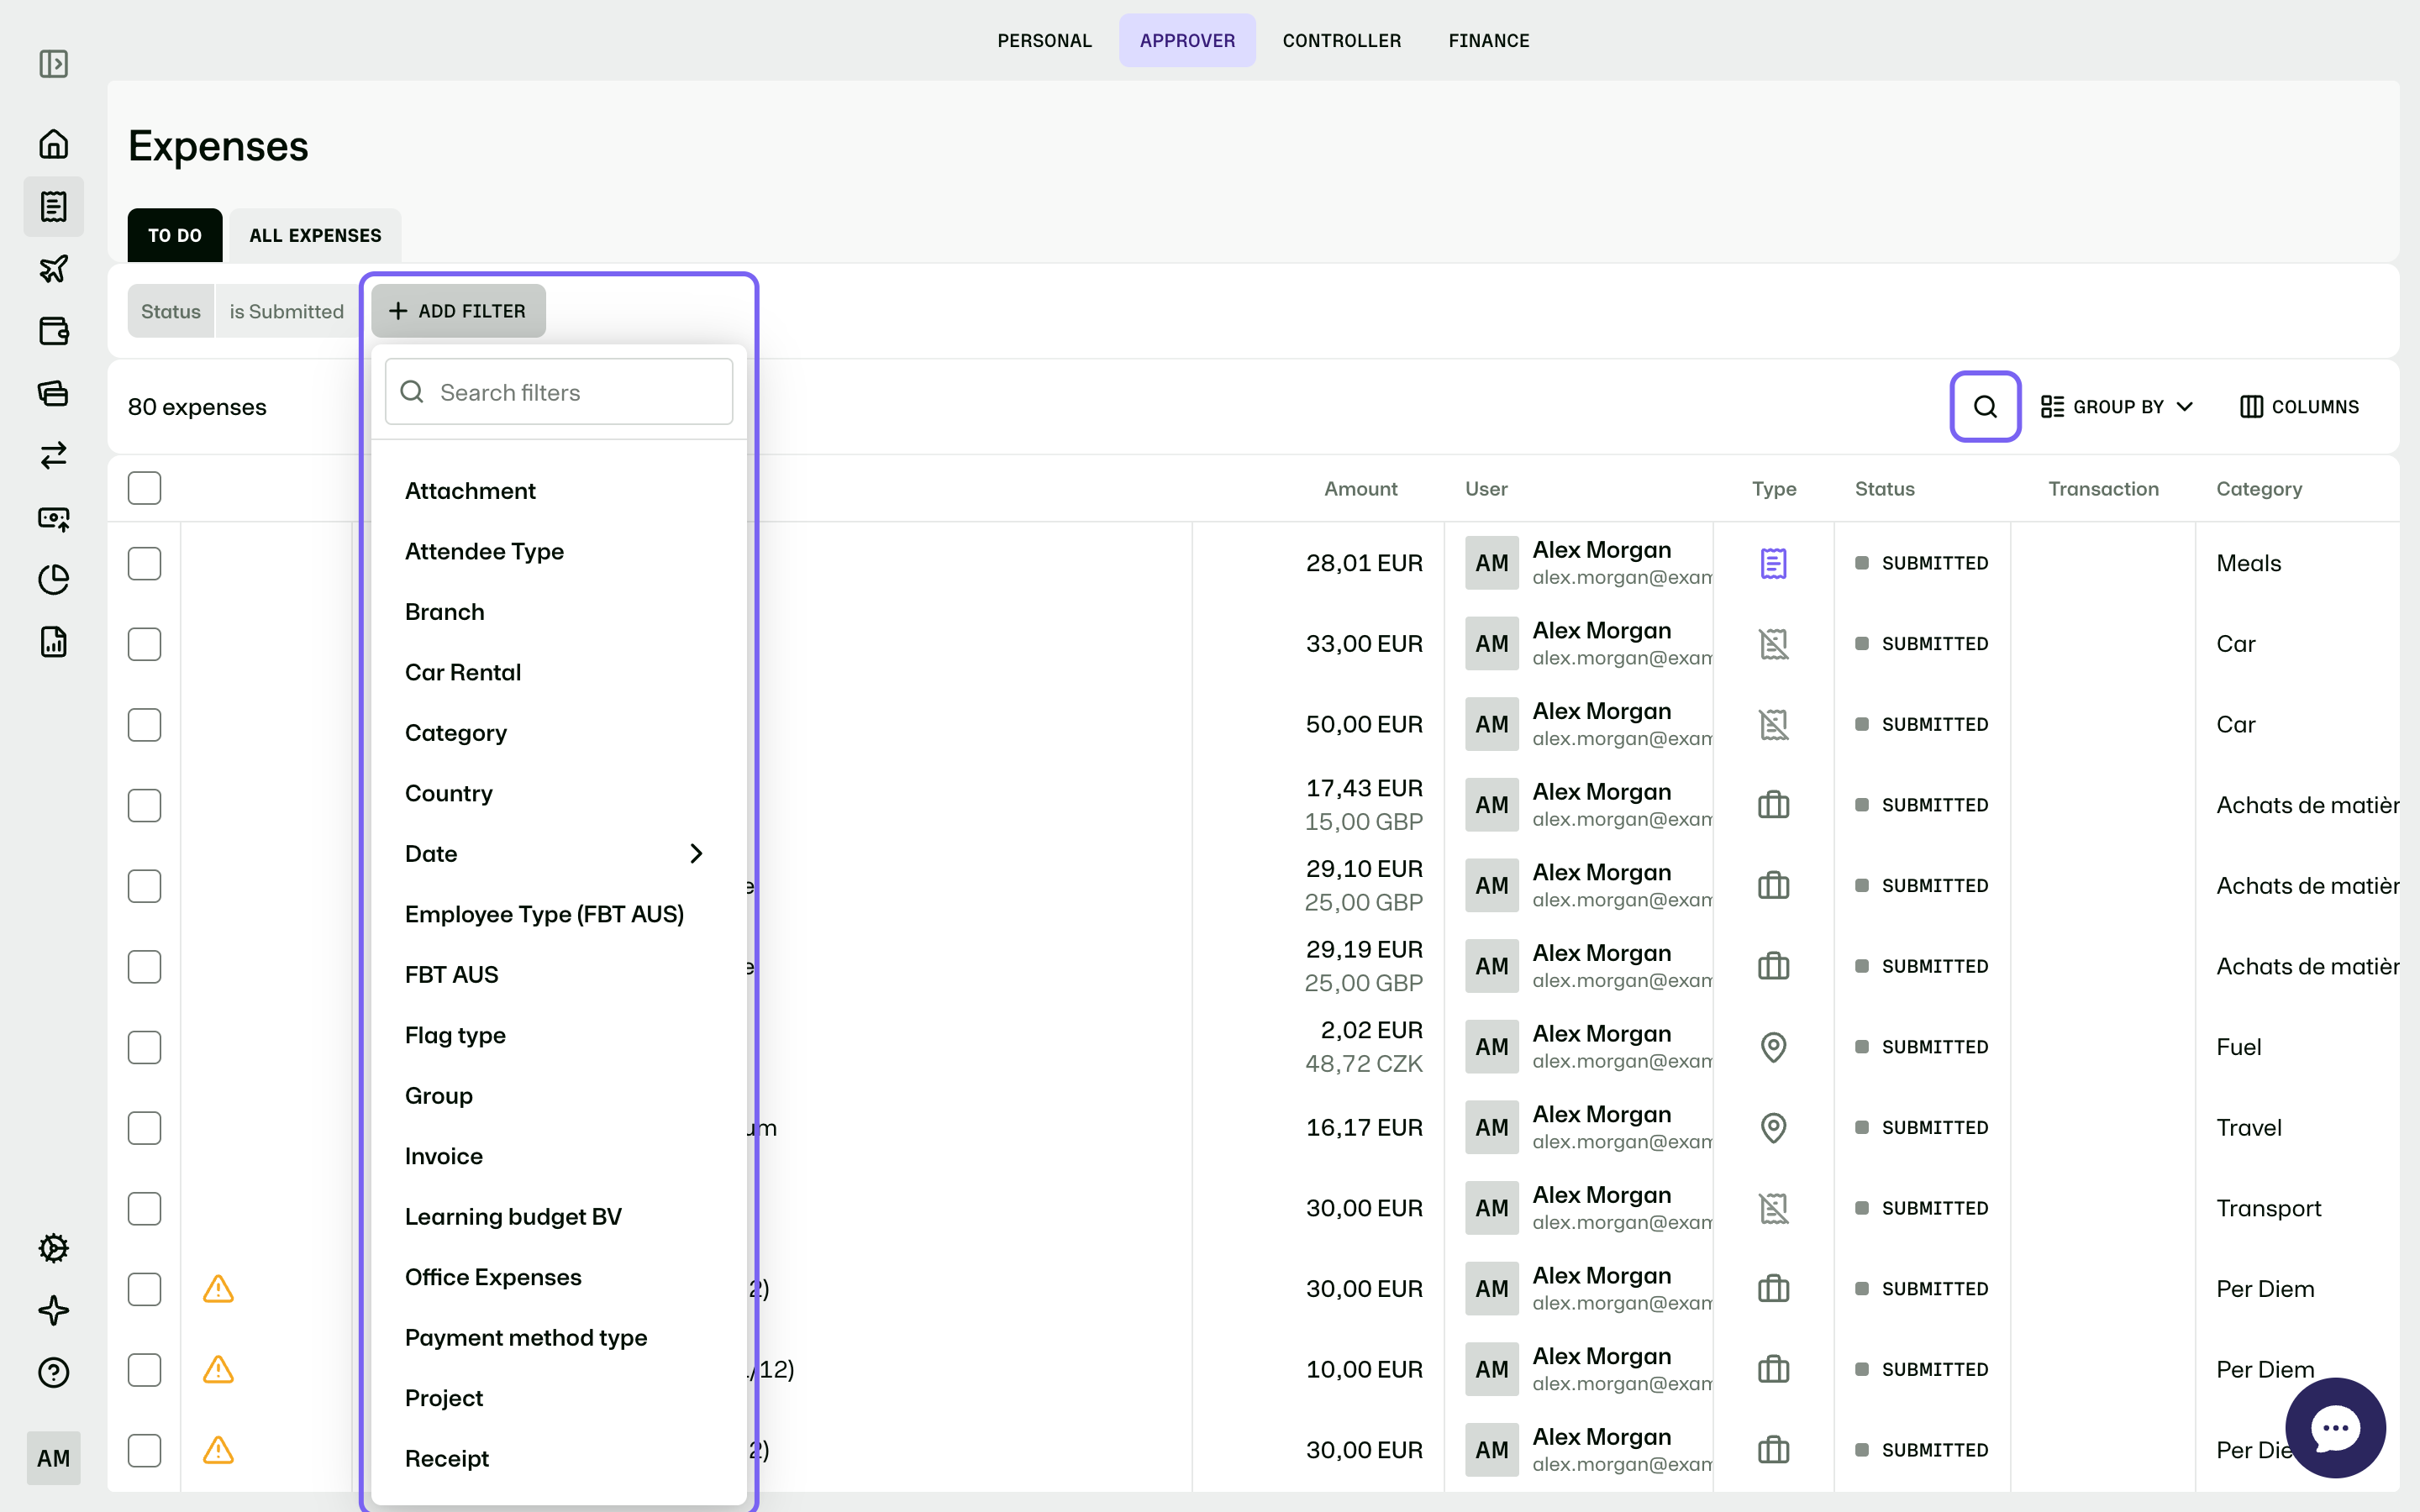This screenshot has width=2420, height=1512.
Task: Choose the Payment method type filter
Action: (x=558, y=1337)
